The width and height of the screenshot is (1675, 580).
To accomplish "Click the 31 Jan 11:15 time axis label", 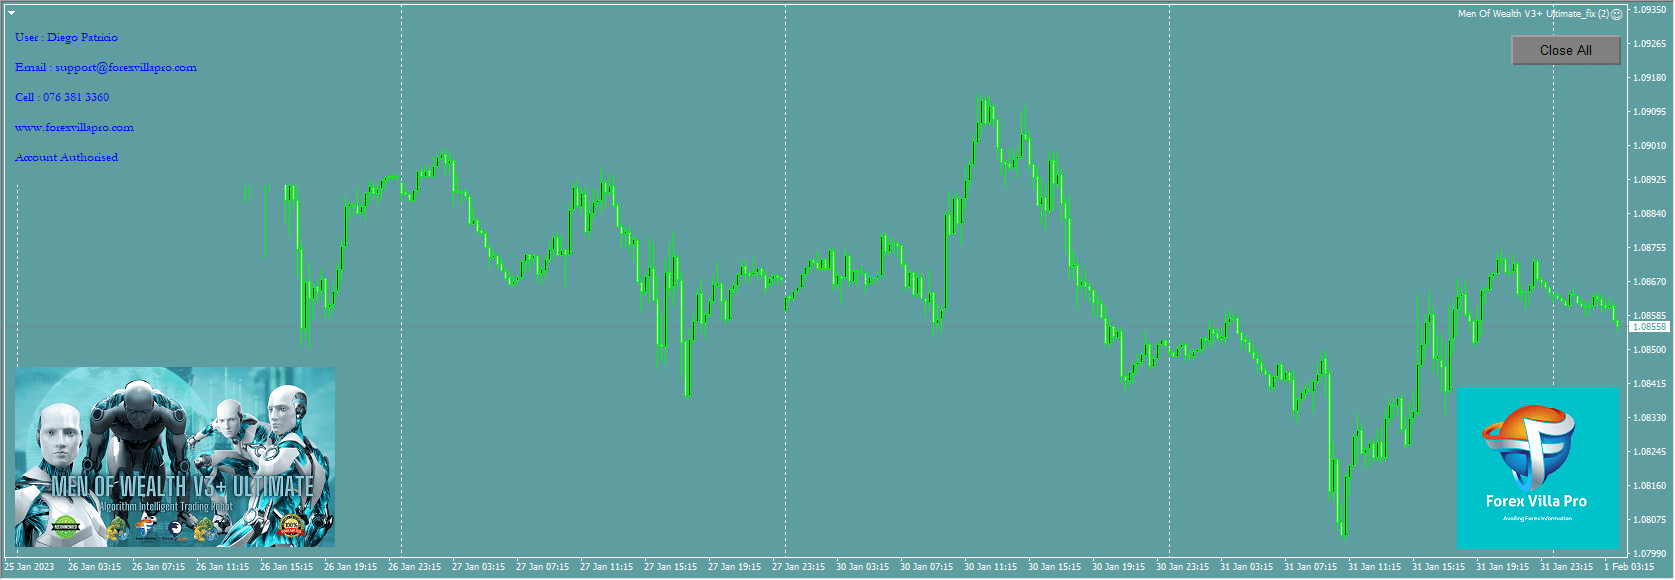I will (1374, 567).
